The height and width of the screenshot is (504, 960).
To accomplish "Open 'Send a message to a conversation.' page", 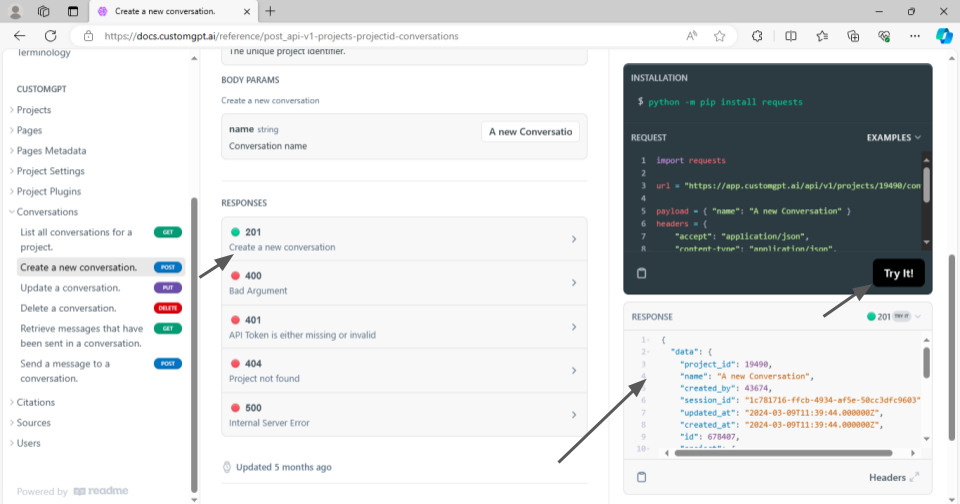I will (101, 371).
